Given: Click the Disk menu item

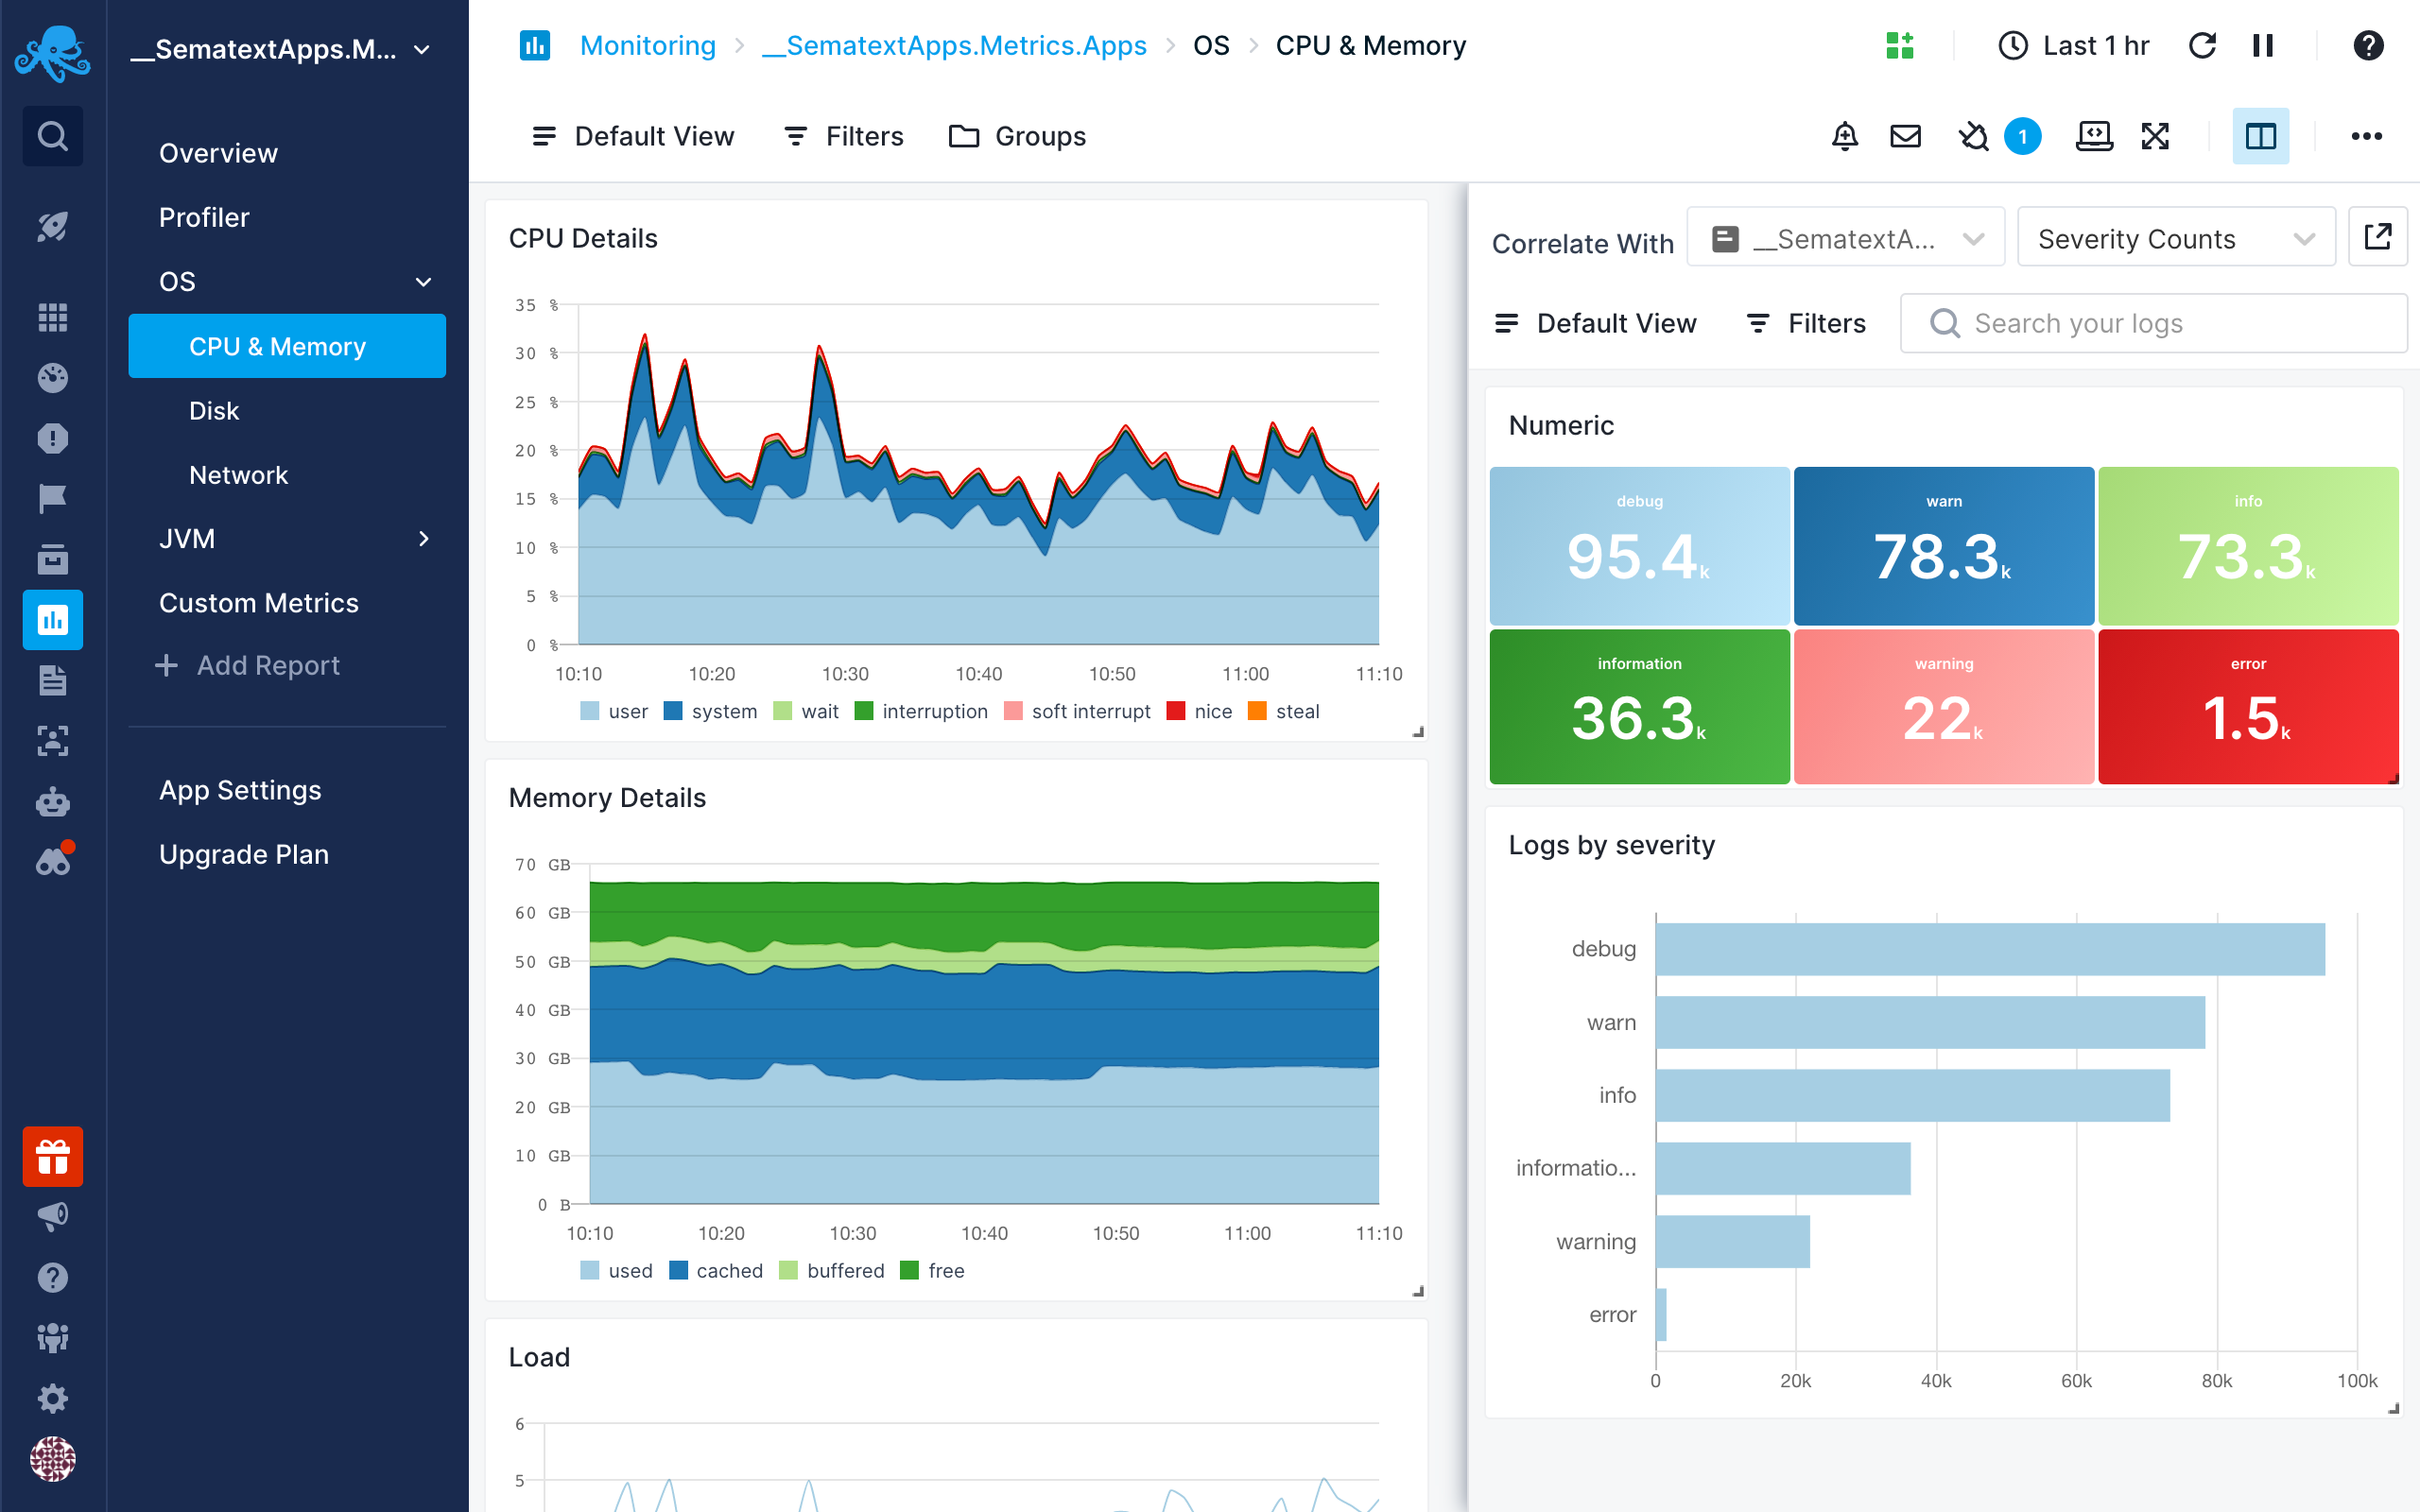Looking at the screenshot, I should 213,411.
